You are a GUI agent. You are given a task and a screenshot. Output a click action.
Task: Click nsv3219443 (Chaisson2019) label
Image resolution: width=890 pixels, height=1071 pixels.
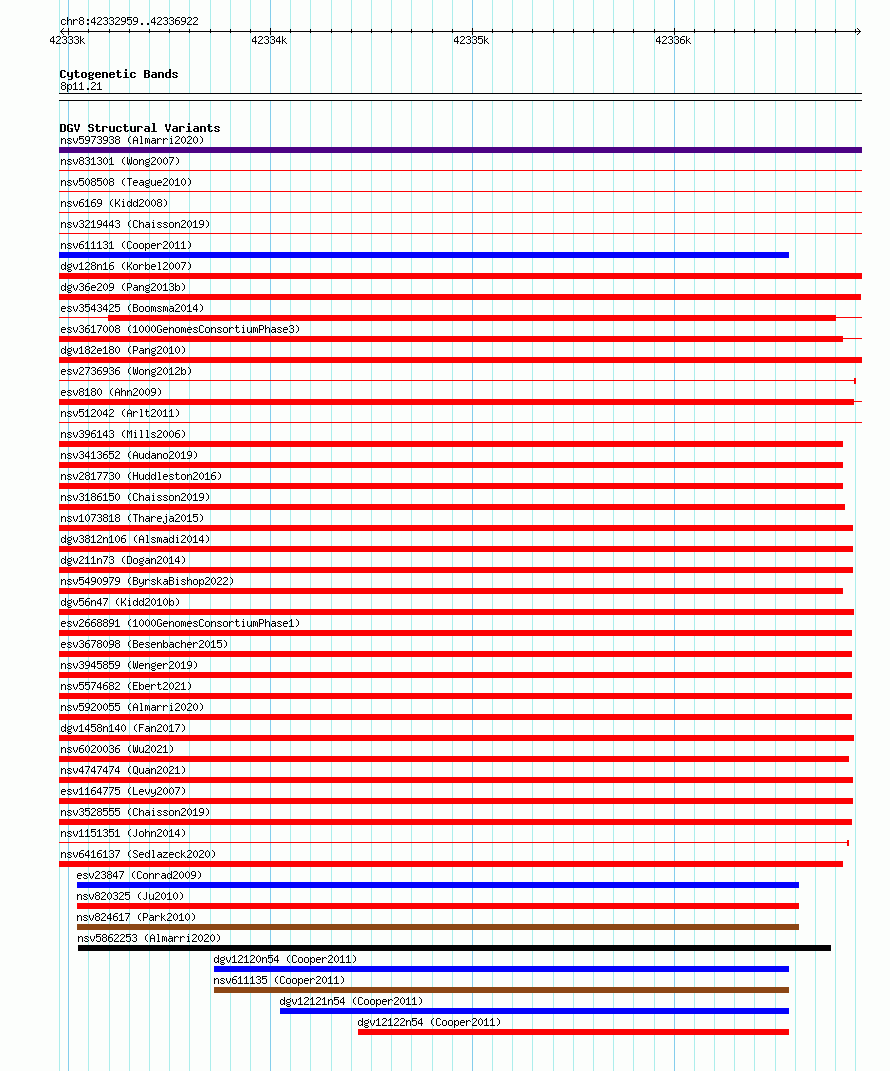pyautogui.click(x=135, y=224)
